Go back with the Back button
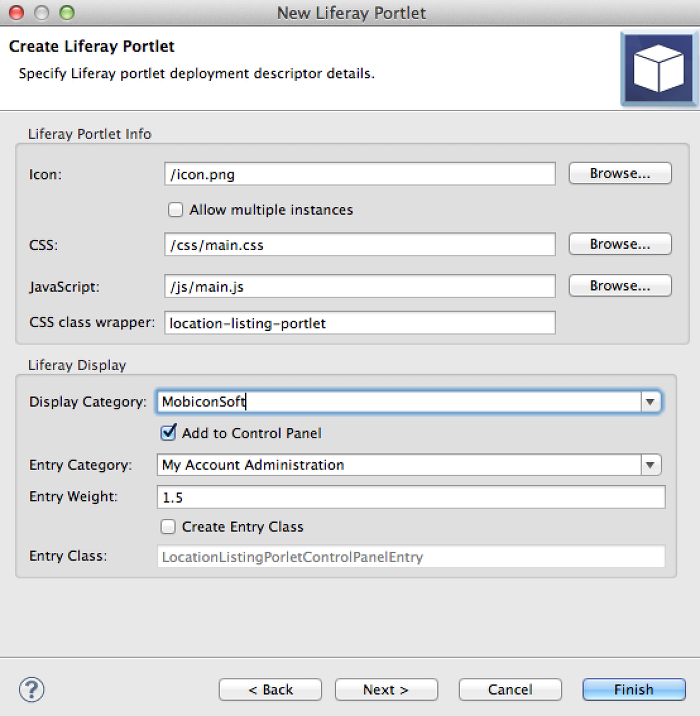This screenshot has width=700, height=716. pos(270,689)
